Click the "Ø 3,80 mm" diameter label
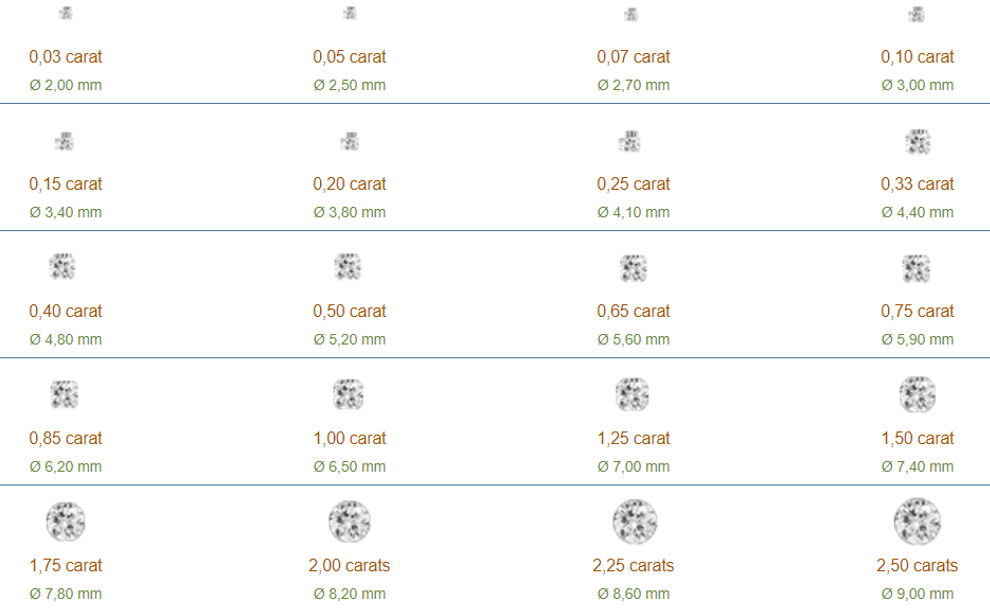The width and height of the screenshot is (990, 614). click(x=349, y=212)
